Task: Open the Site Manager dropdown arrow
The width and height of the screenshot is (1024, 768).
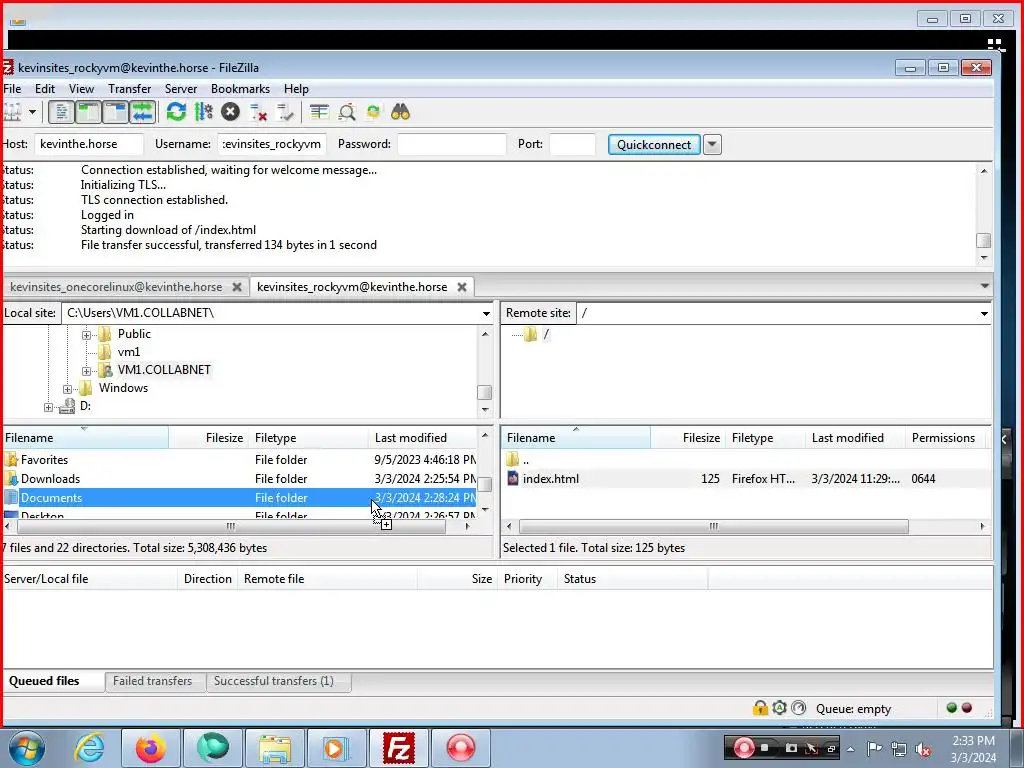Action: (32, 112)
